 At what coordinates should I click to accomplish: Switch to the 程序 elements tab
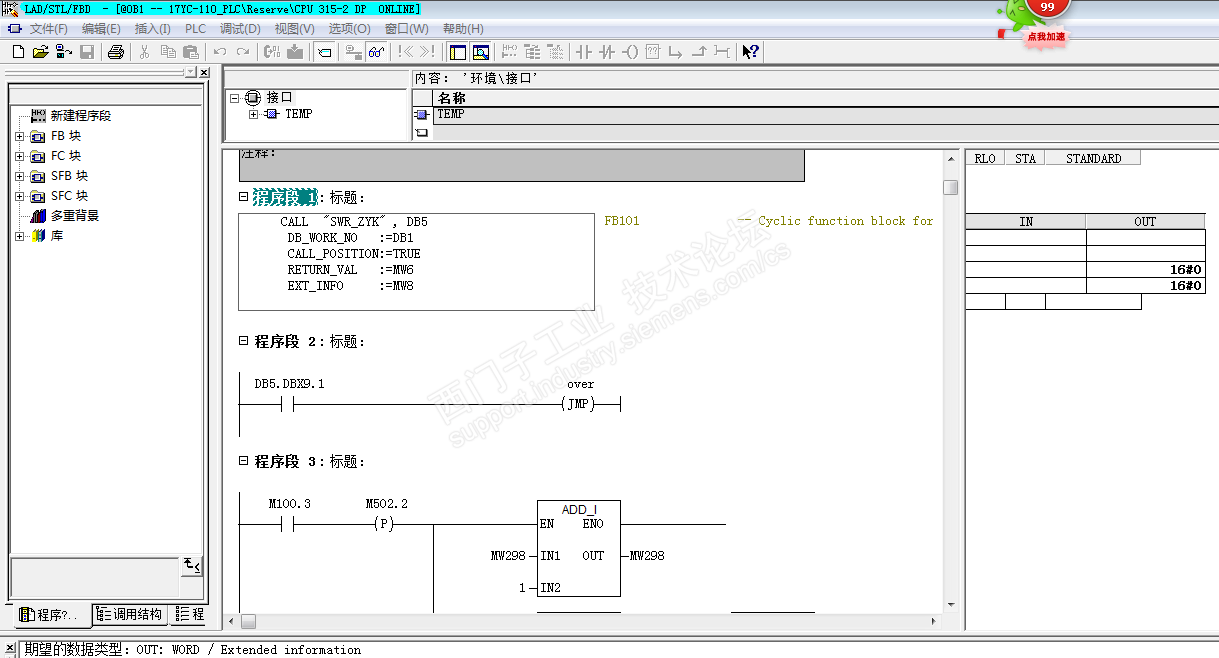point(51,614)
